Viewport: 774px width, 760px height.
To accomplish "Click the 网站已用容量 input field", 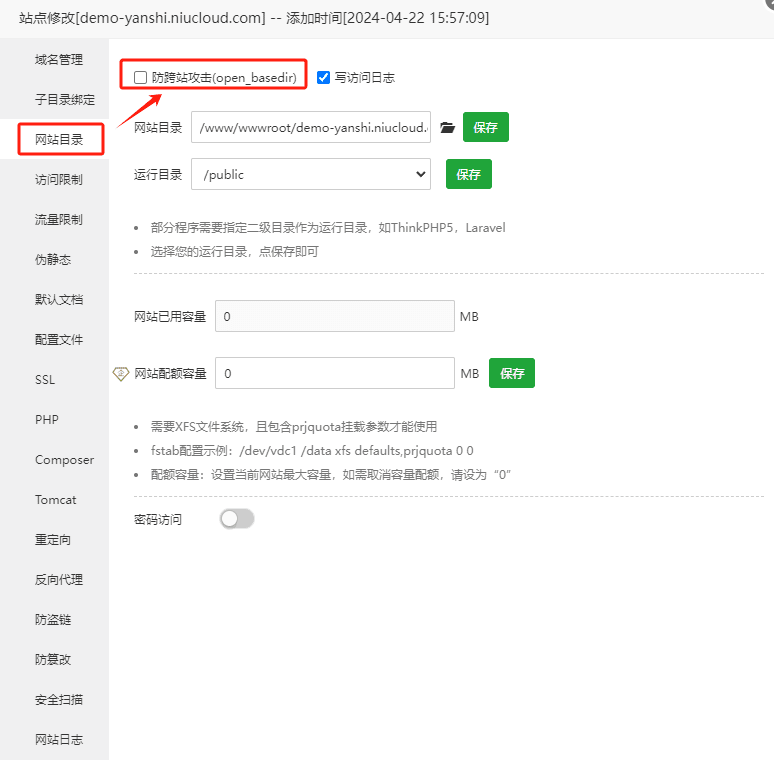I will (x=334, y=316).
